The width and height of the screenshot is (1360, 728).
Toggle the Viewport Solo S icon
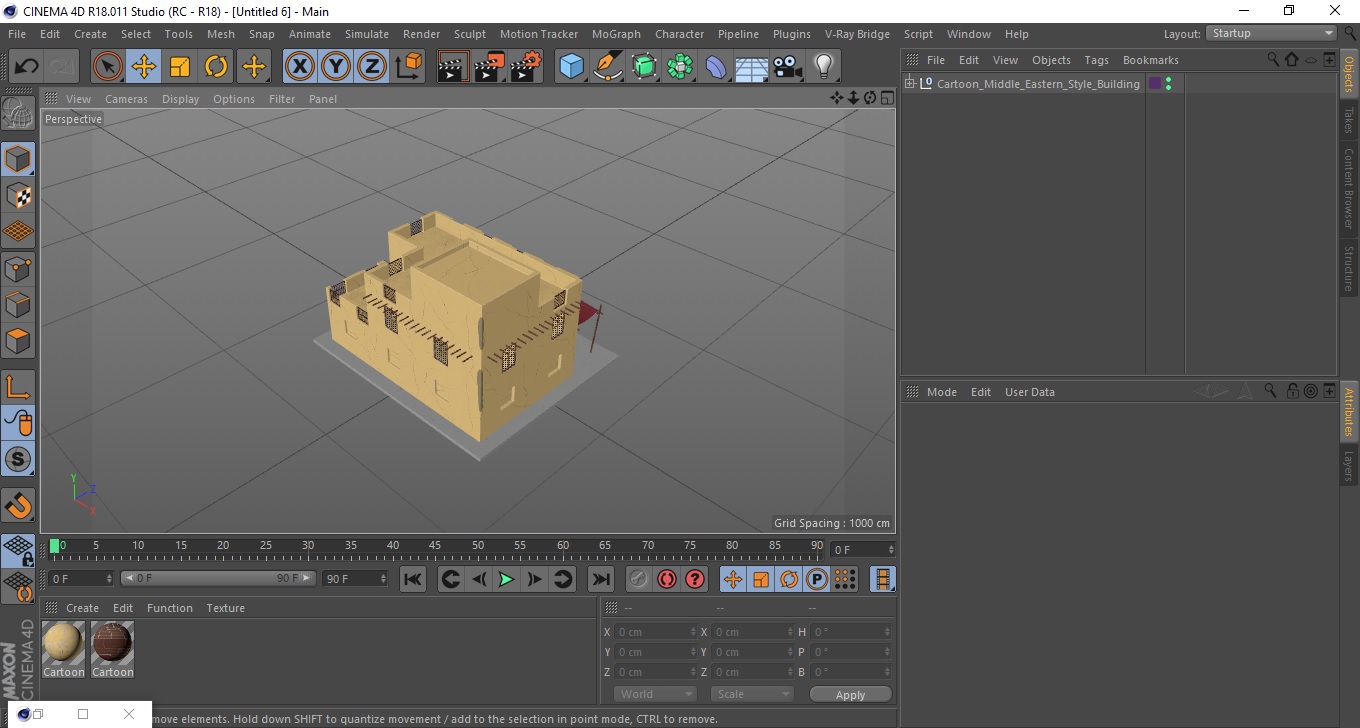[x=18, y=459]
